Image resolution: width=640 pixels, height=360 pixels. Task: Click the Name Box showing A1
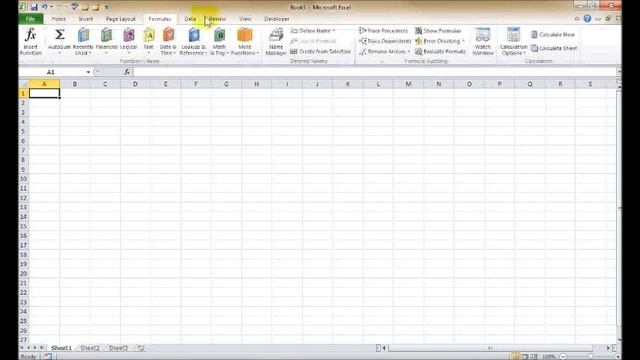(51, 72)
